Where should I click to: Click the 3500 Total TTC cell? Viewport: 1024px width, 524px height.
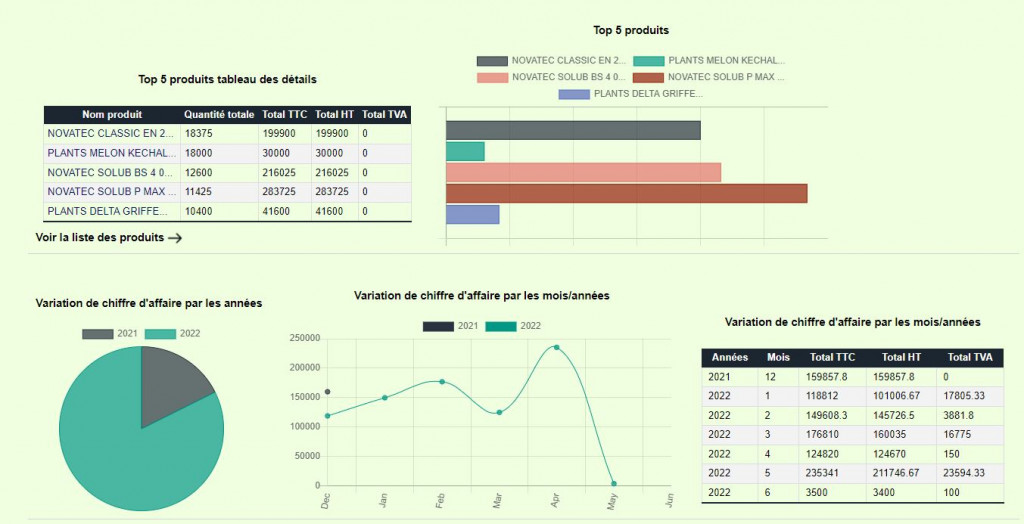pyautogui.click(x=833, y=493)
